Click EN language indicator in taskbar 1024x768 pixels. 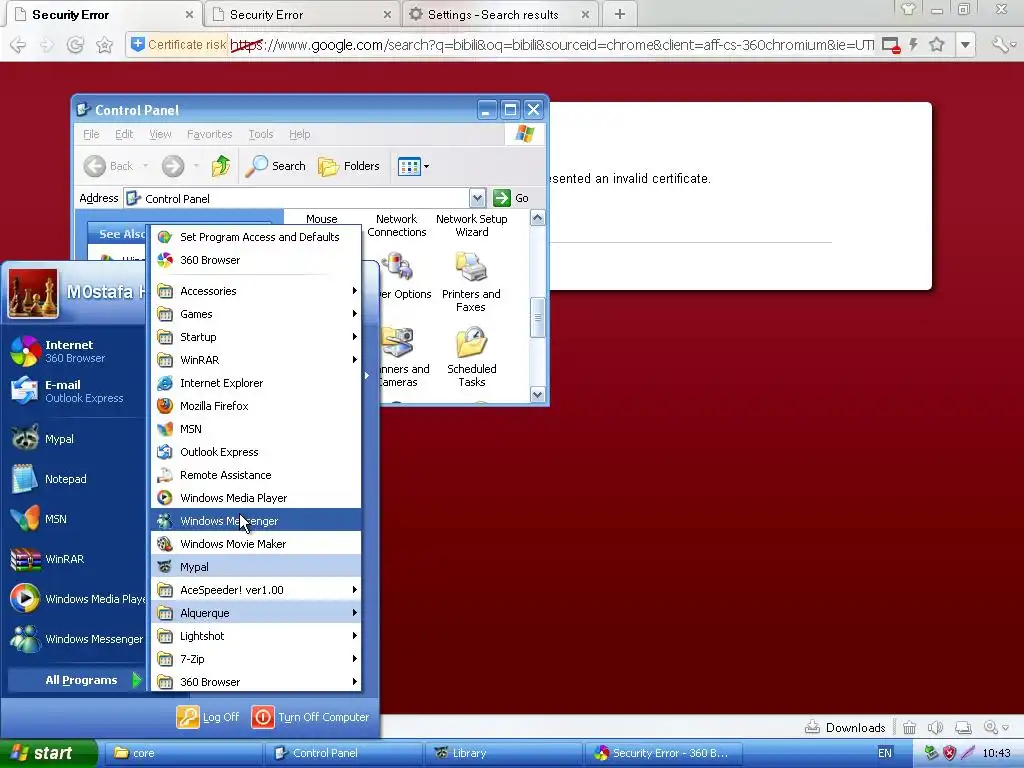pos(884,753)
